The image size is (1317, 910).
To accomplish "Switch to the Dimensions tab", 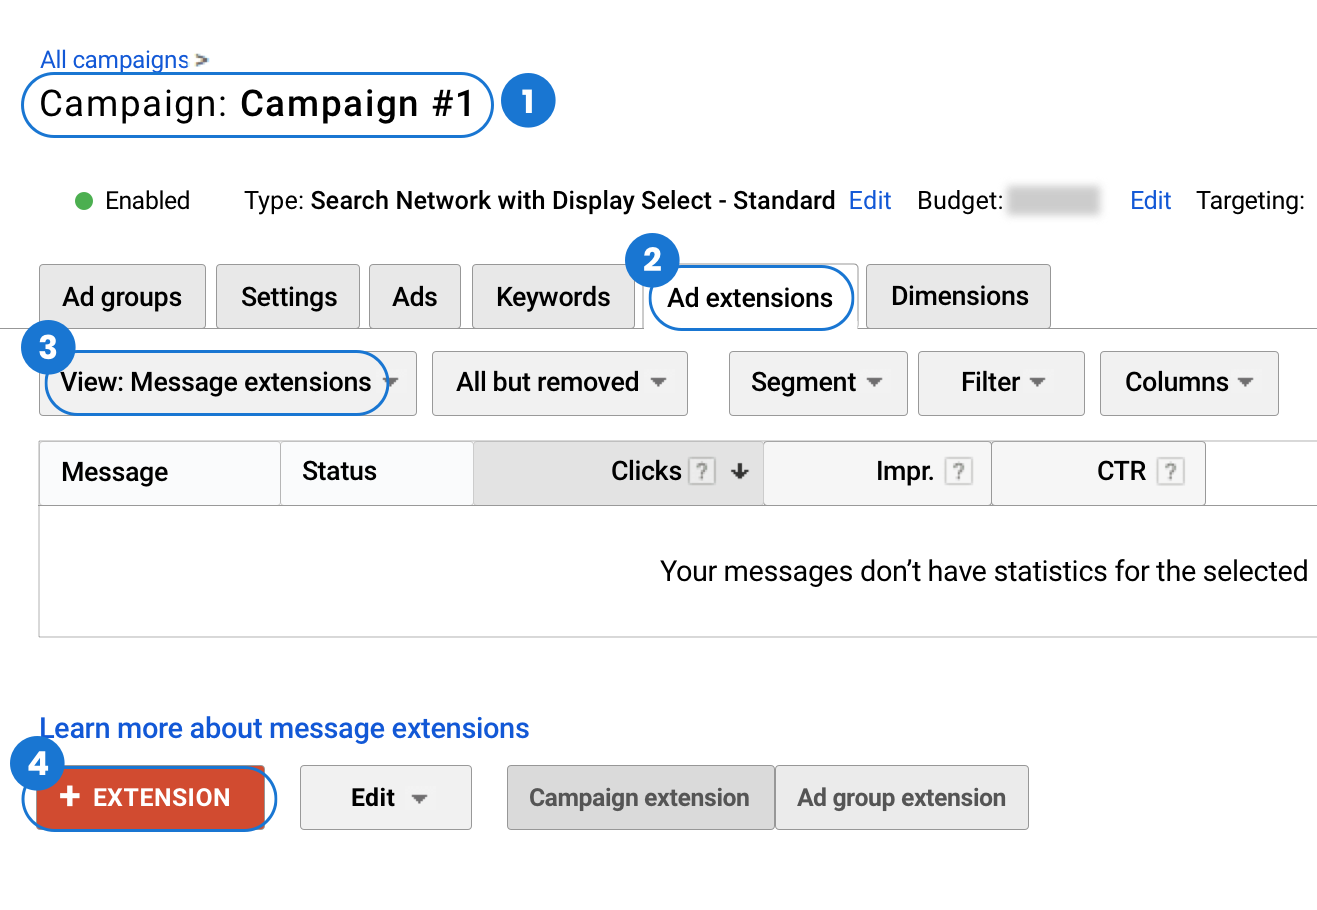I will click(957, 295).
